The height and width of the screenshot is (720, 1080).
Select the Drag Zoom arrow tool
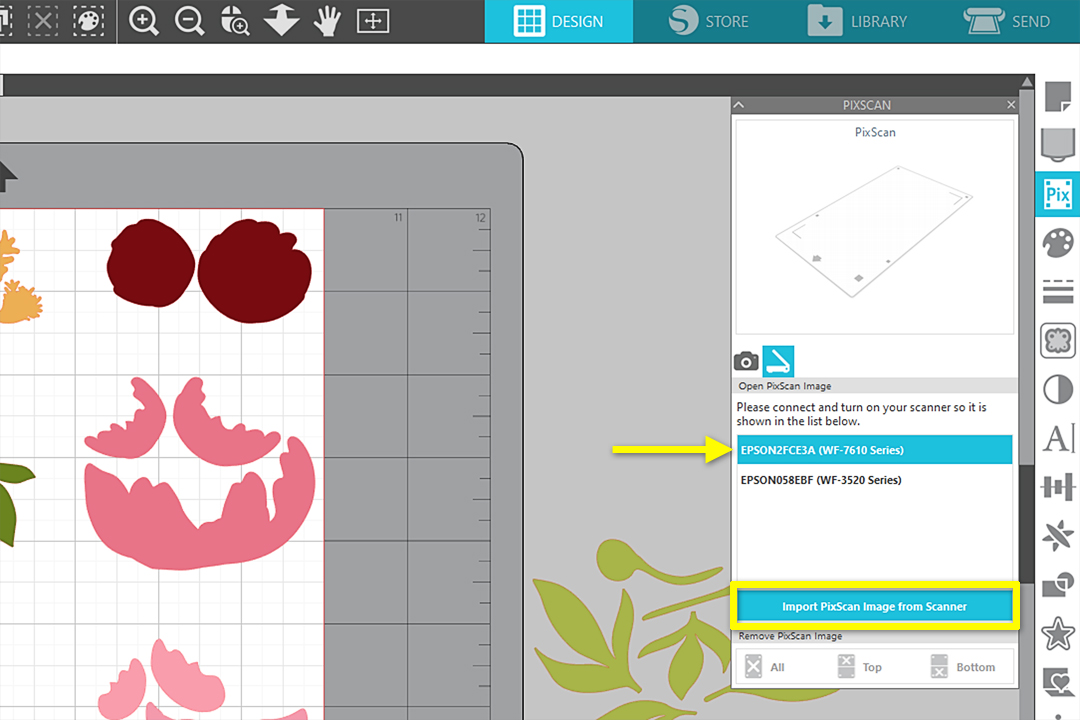click(x=281, y=21)
